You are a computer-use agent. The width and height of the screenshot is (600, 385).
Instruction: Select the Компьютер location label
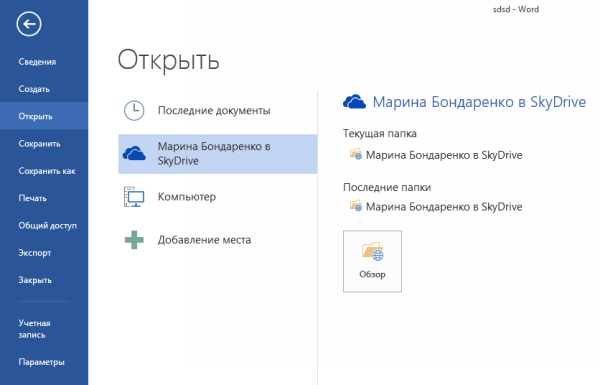point(187,197)
